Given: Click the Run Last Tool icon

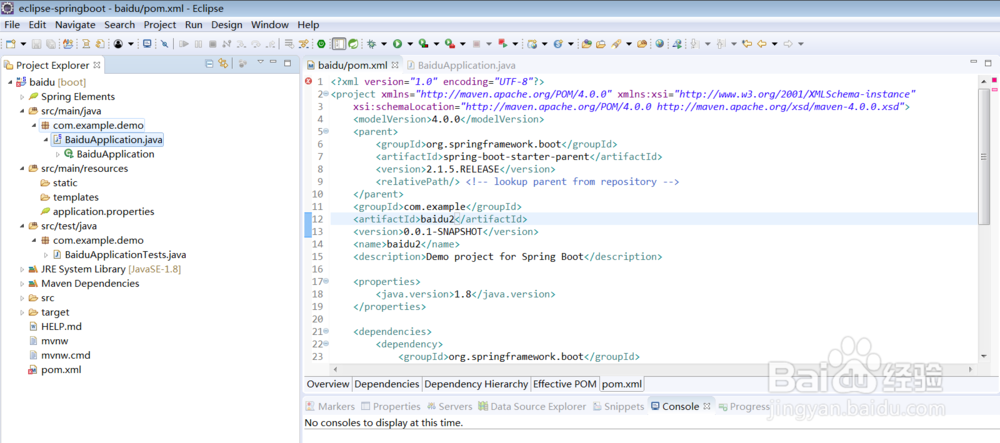Looking at the screenshot, I should point(450,43).
